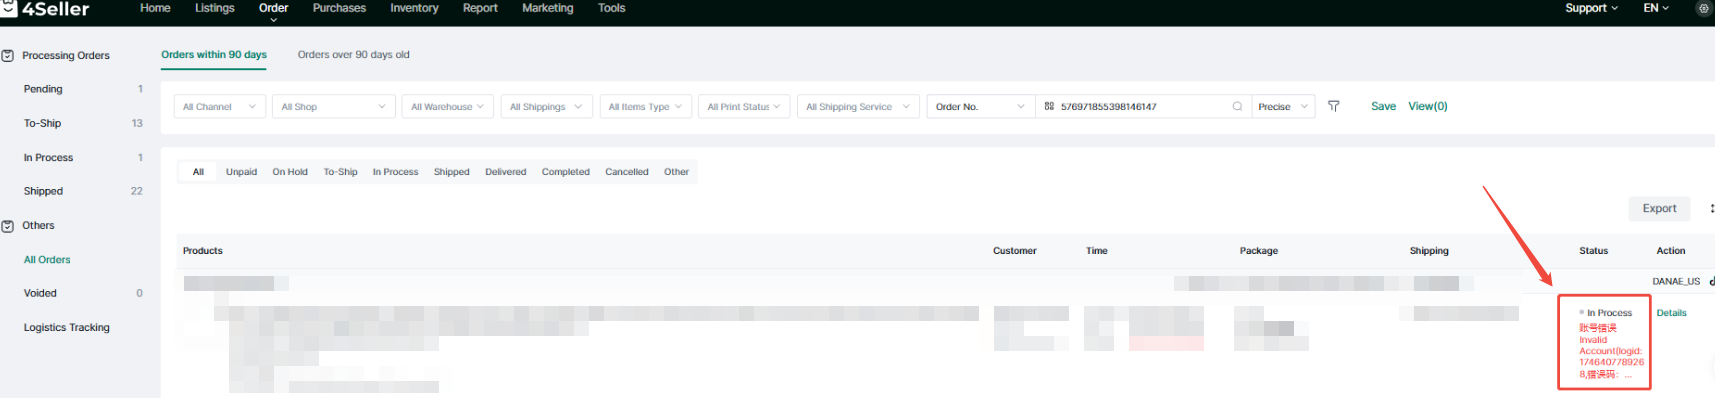Open Voided in the sidebar
The height and width of the screenshot is (398, 1715).
click(40, 293)
